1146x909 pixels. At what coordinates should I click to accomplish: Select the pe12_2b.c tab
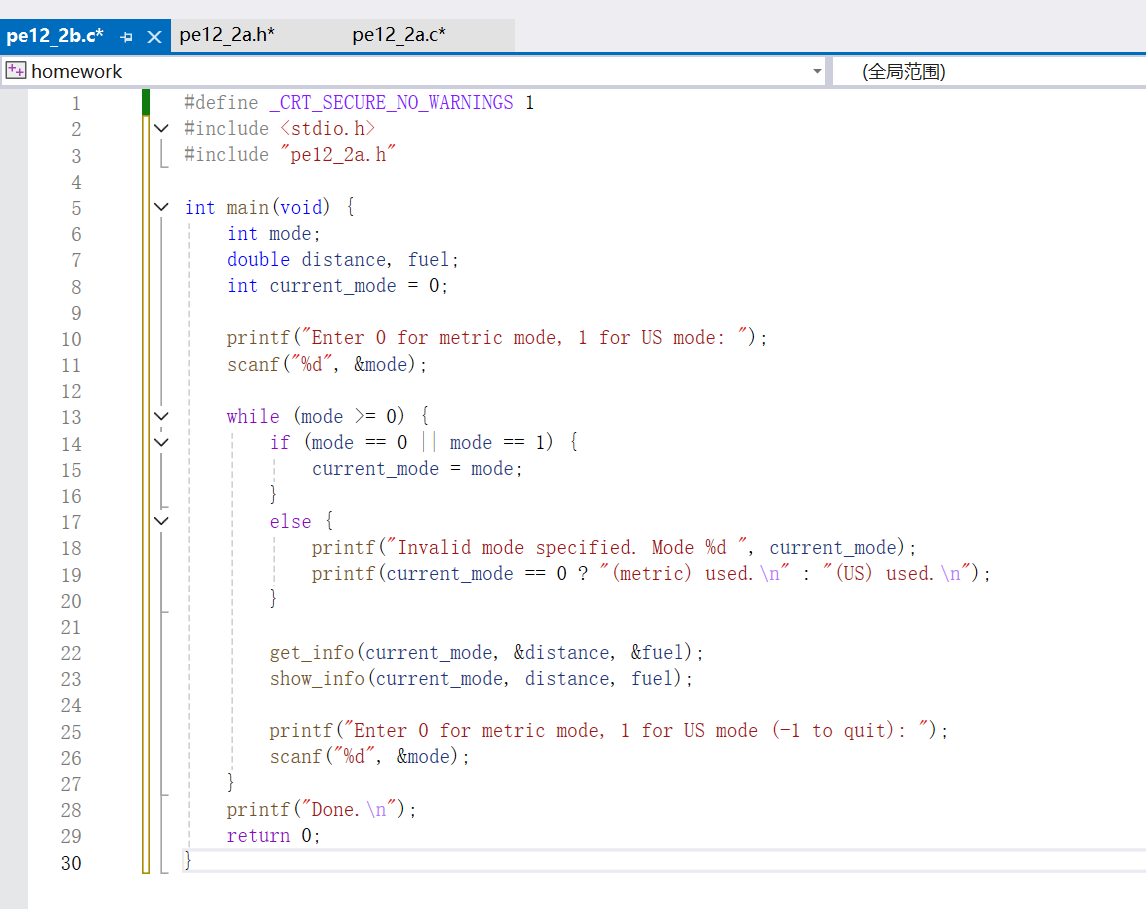55,35
